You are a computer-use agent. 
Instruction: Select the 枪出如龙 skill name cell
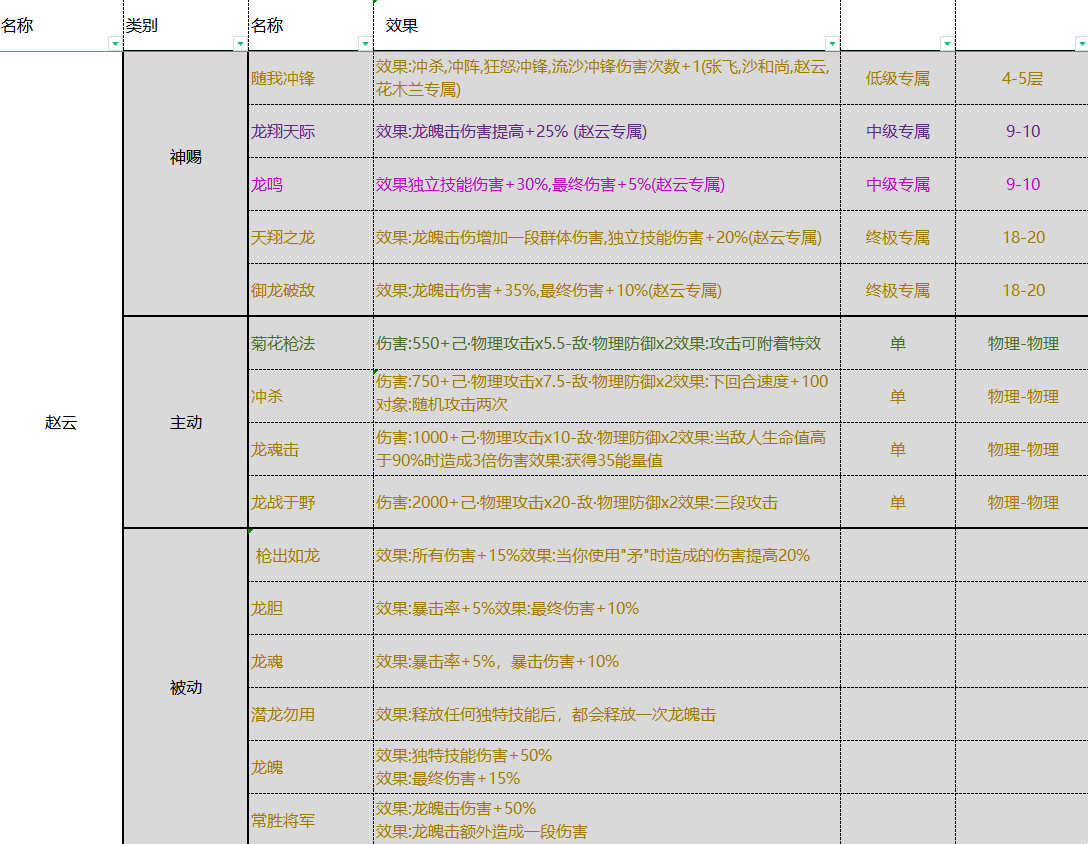coord(311,555)
